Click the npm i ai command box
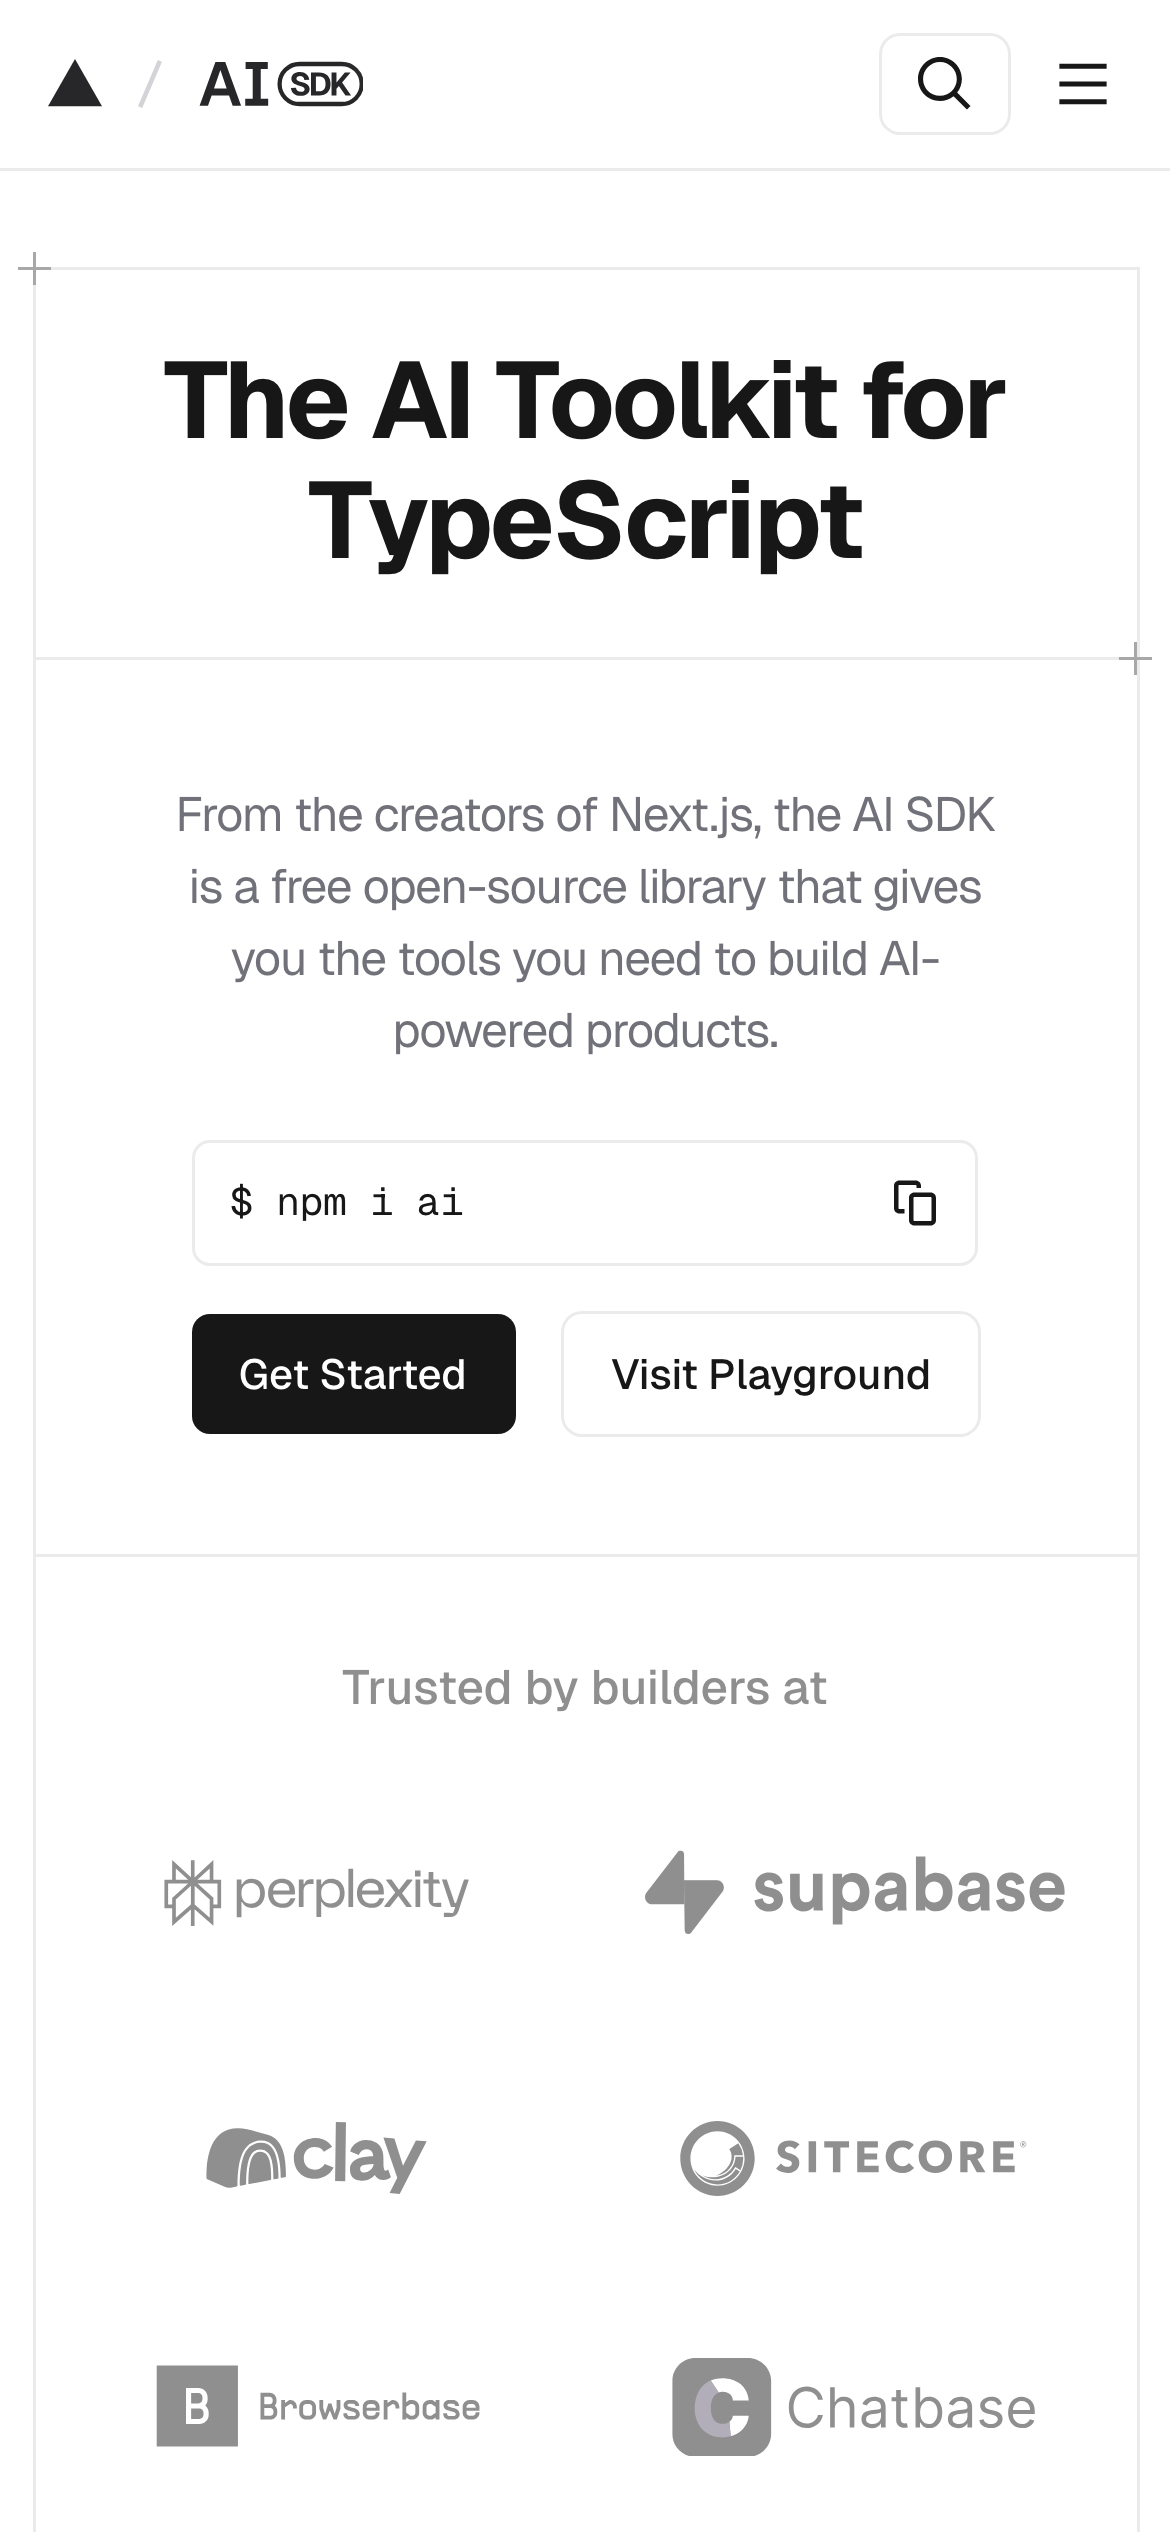The width and height of the screenshot is (1170, 2532). pos(540,1203)
